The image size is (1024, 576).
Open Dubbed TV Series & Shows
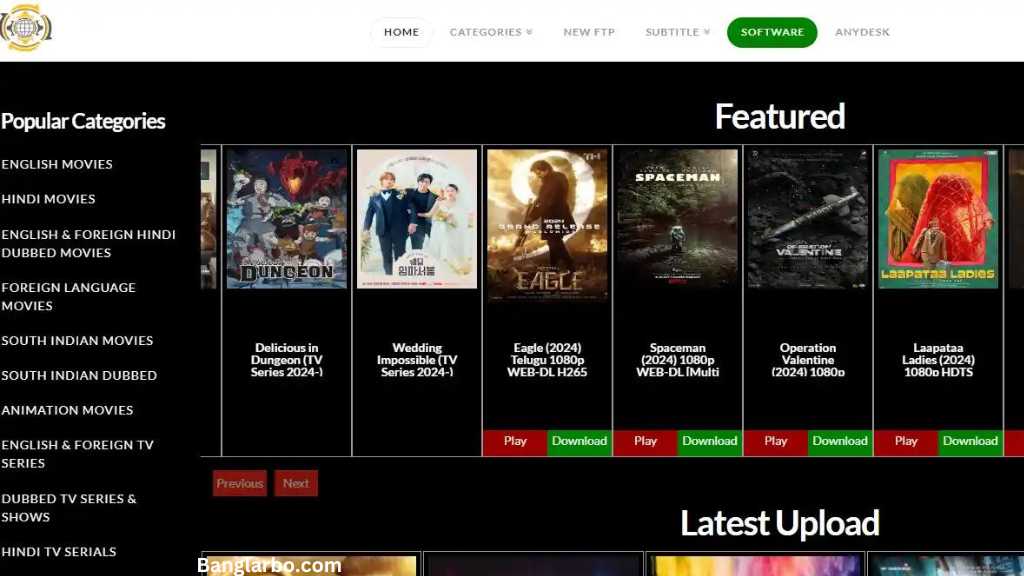[69, 507]
